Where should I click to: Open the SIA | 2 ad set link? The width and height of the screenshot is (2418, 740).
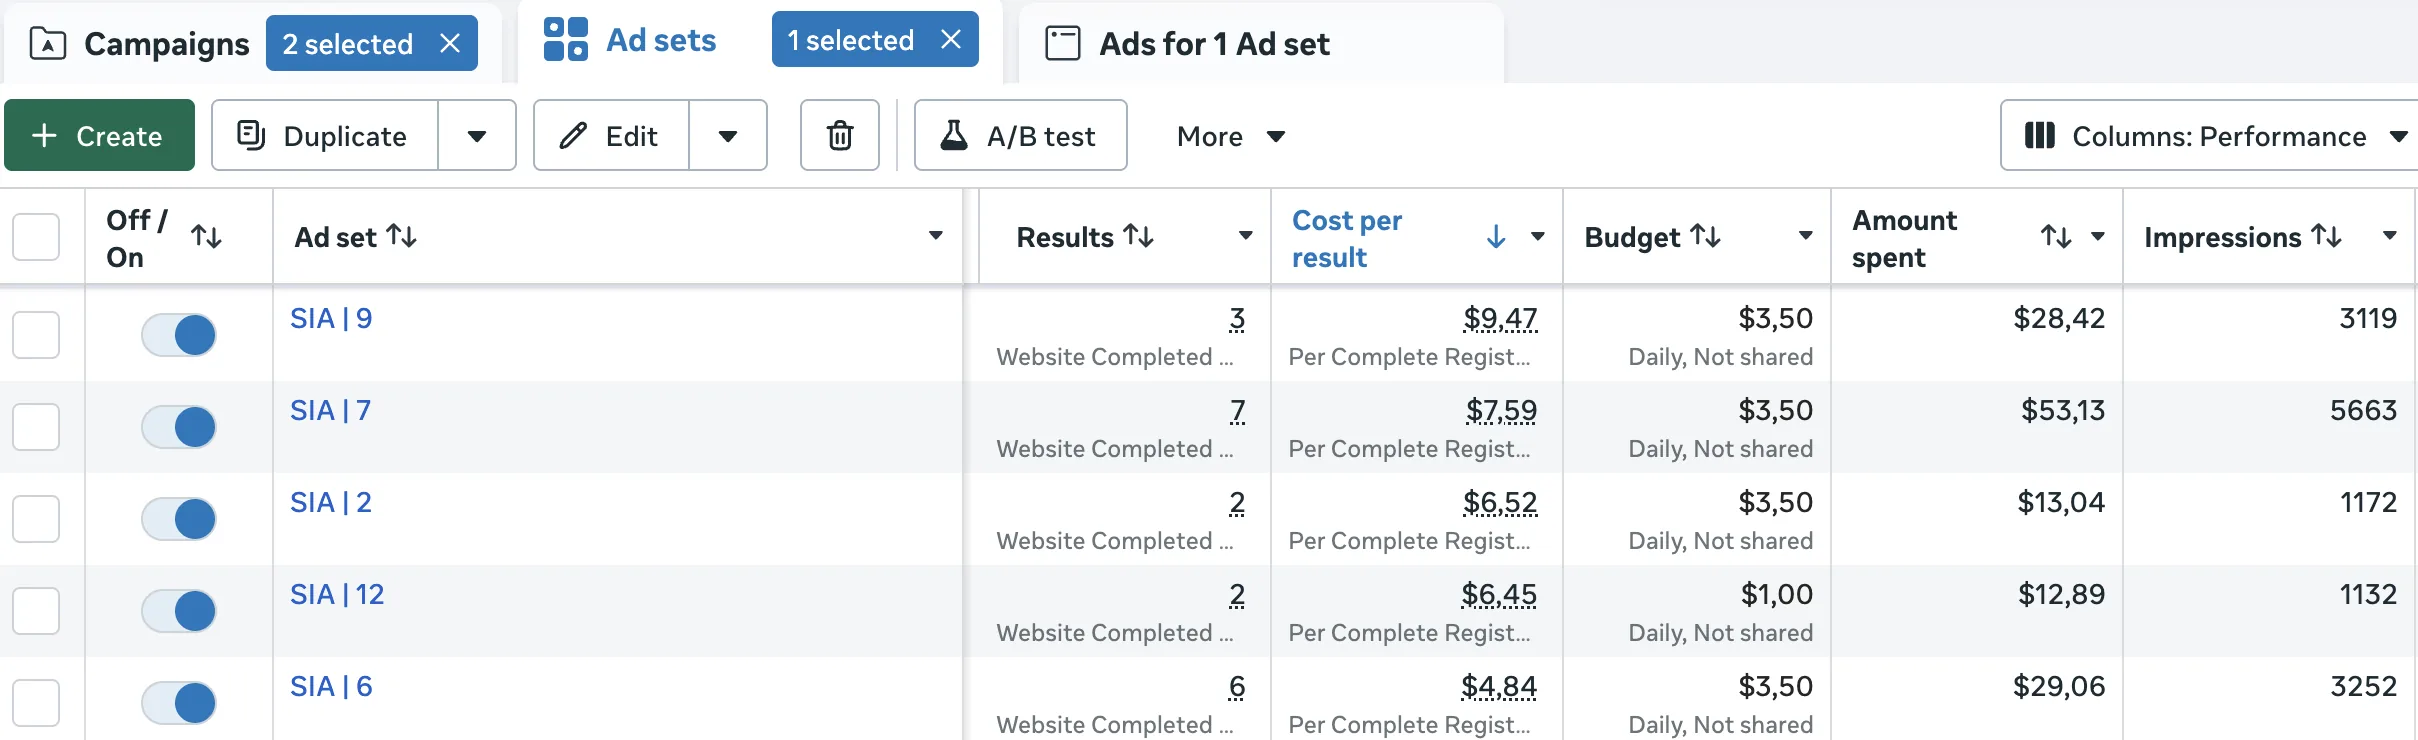pos(331,502)
